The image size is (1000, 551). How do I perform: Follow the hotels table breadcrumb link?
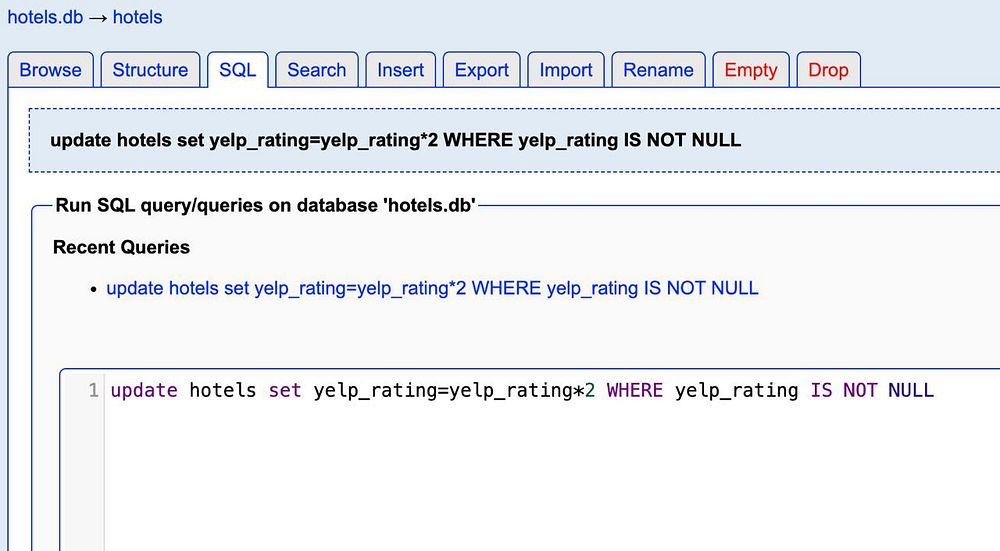click(137, 17)
